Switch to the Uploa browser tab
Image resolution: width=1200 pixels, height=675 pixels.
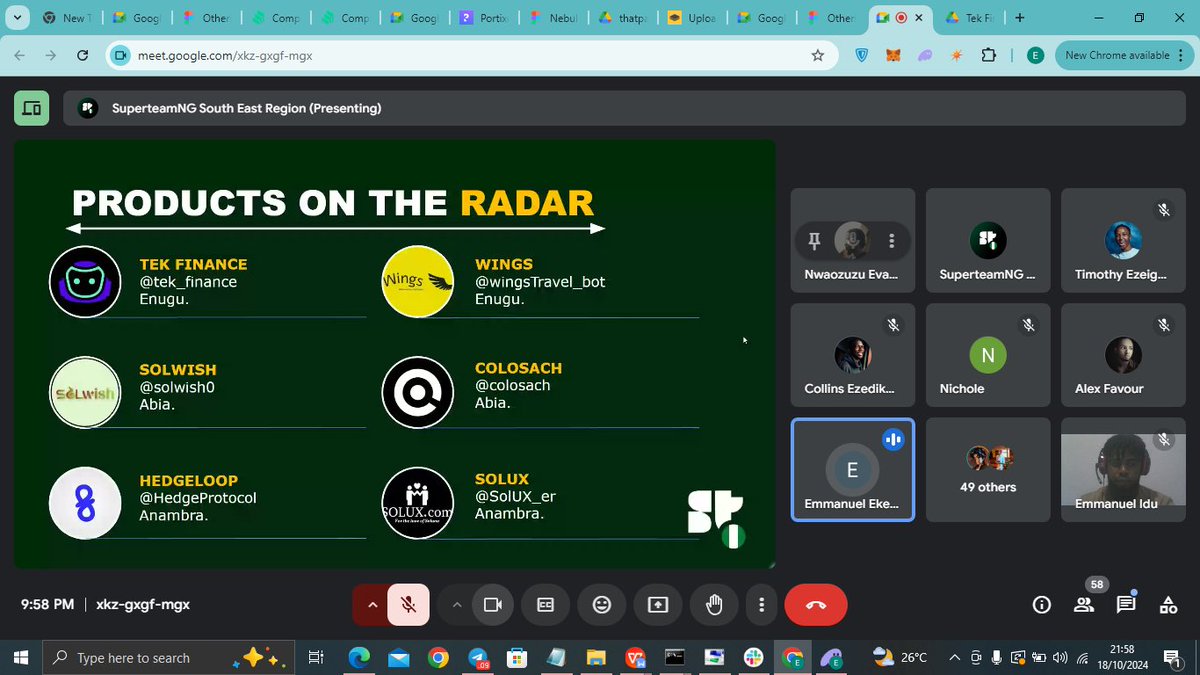[692, 18]
